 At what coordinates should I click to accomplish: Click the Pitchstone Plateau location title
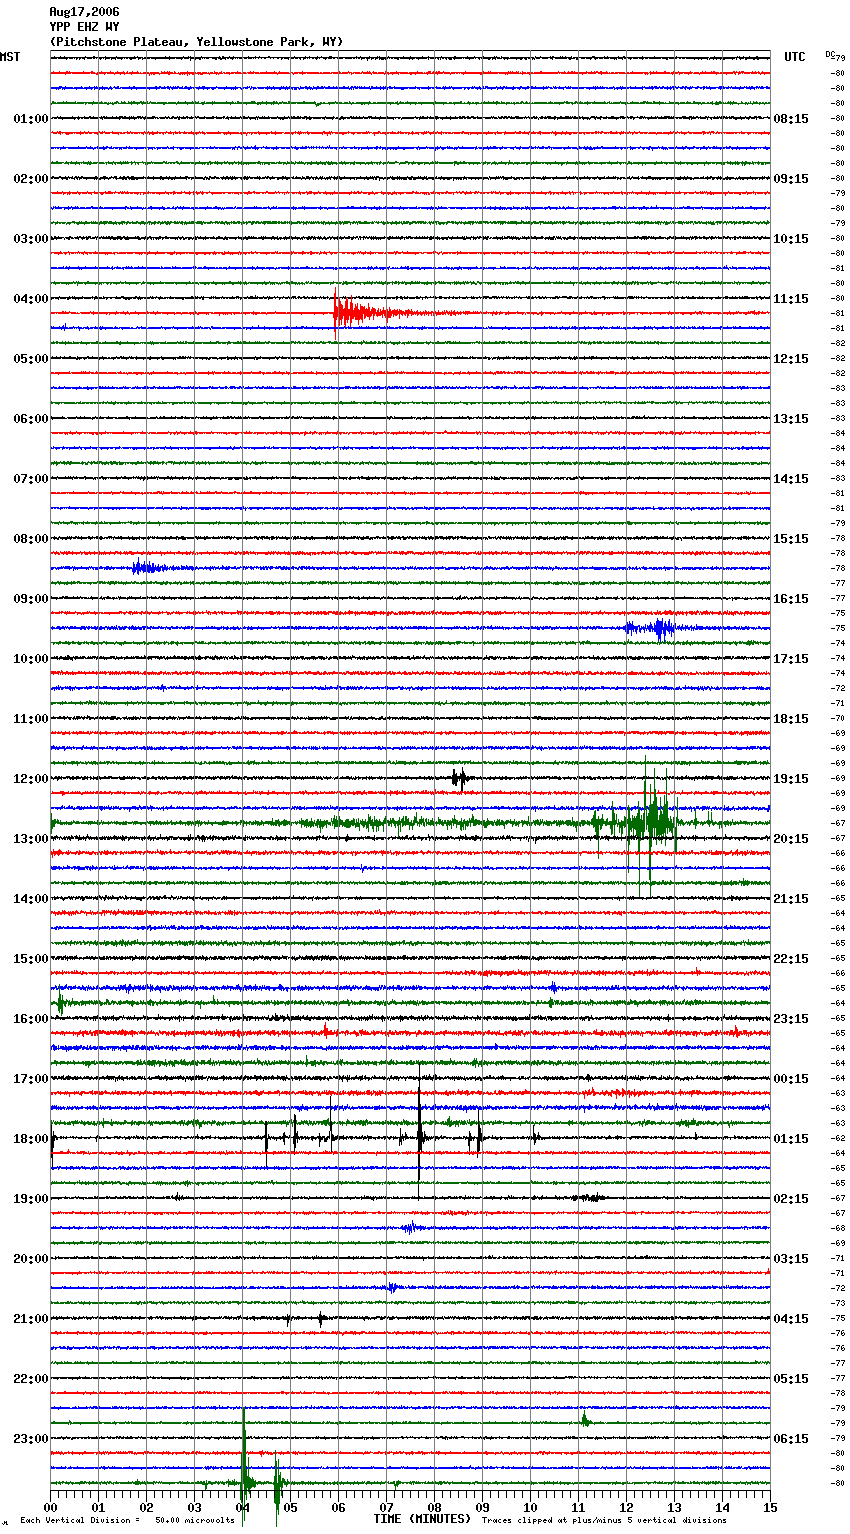pyautogui.click(x=196, y=42)
